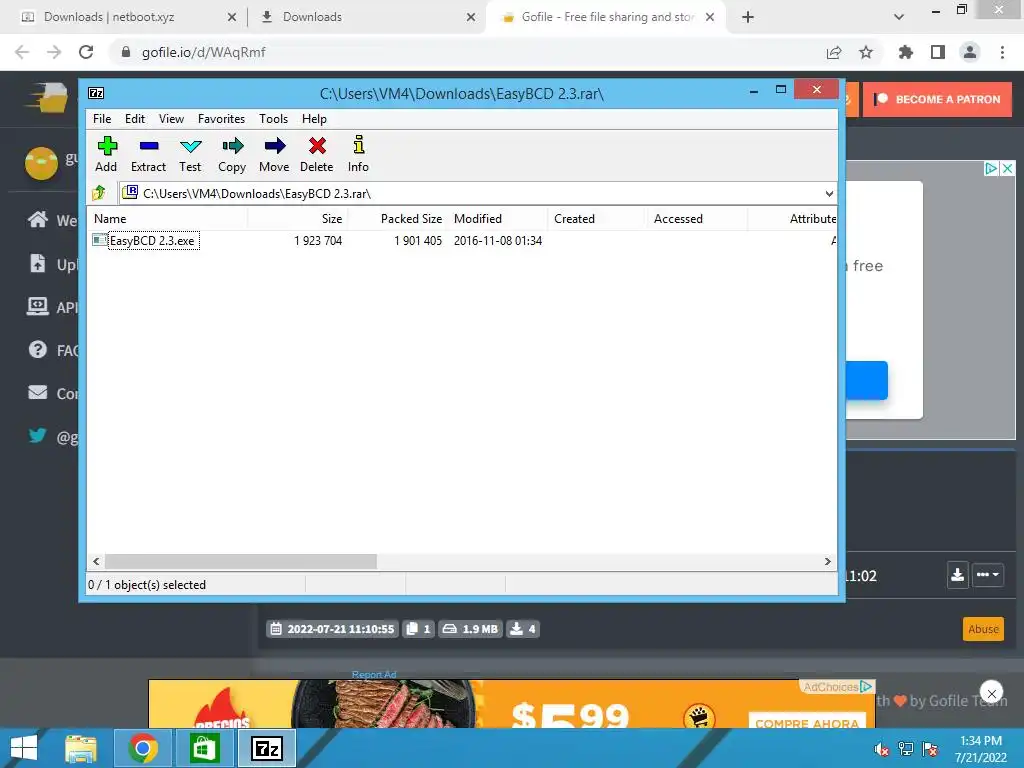1024x768 pixels.
Task: Sort by the Created column
Action: (x=597, y=219)
